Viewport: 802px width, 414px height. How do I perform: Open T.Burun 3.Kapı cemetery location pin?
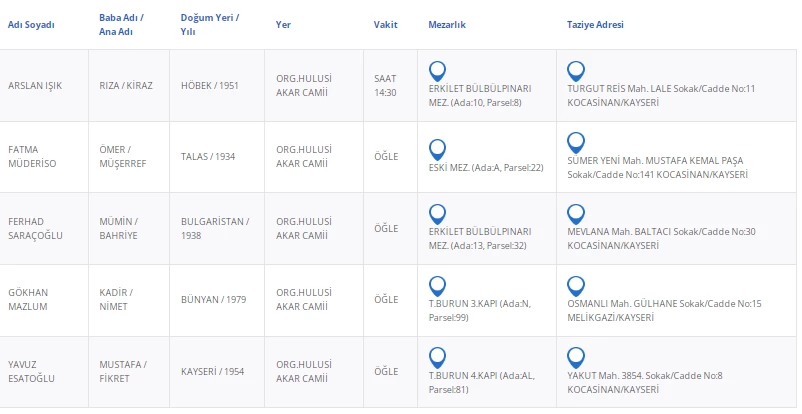point(436,286)
